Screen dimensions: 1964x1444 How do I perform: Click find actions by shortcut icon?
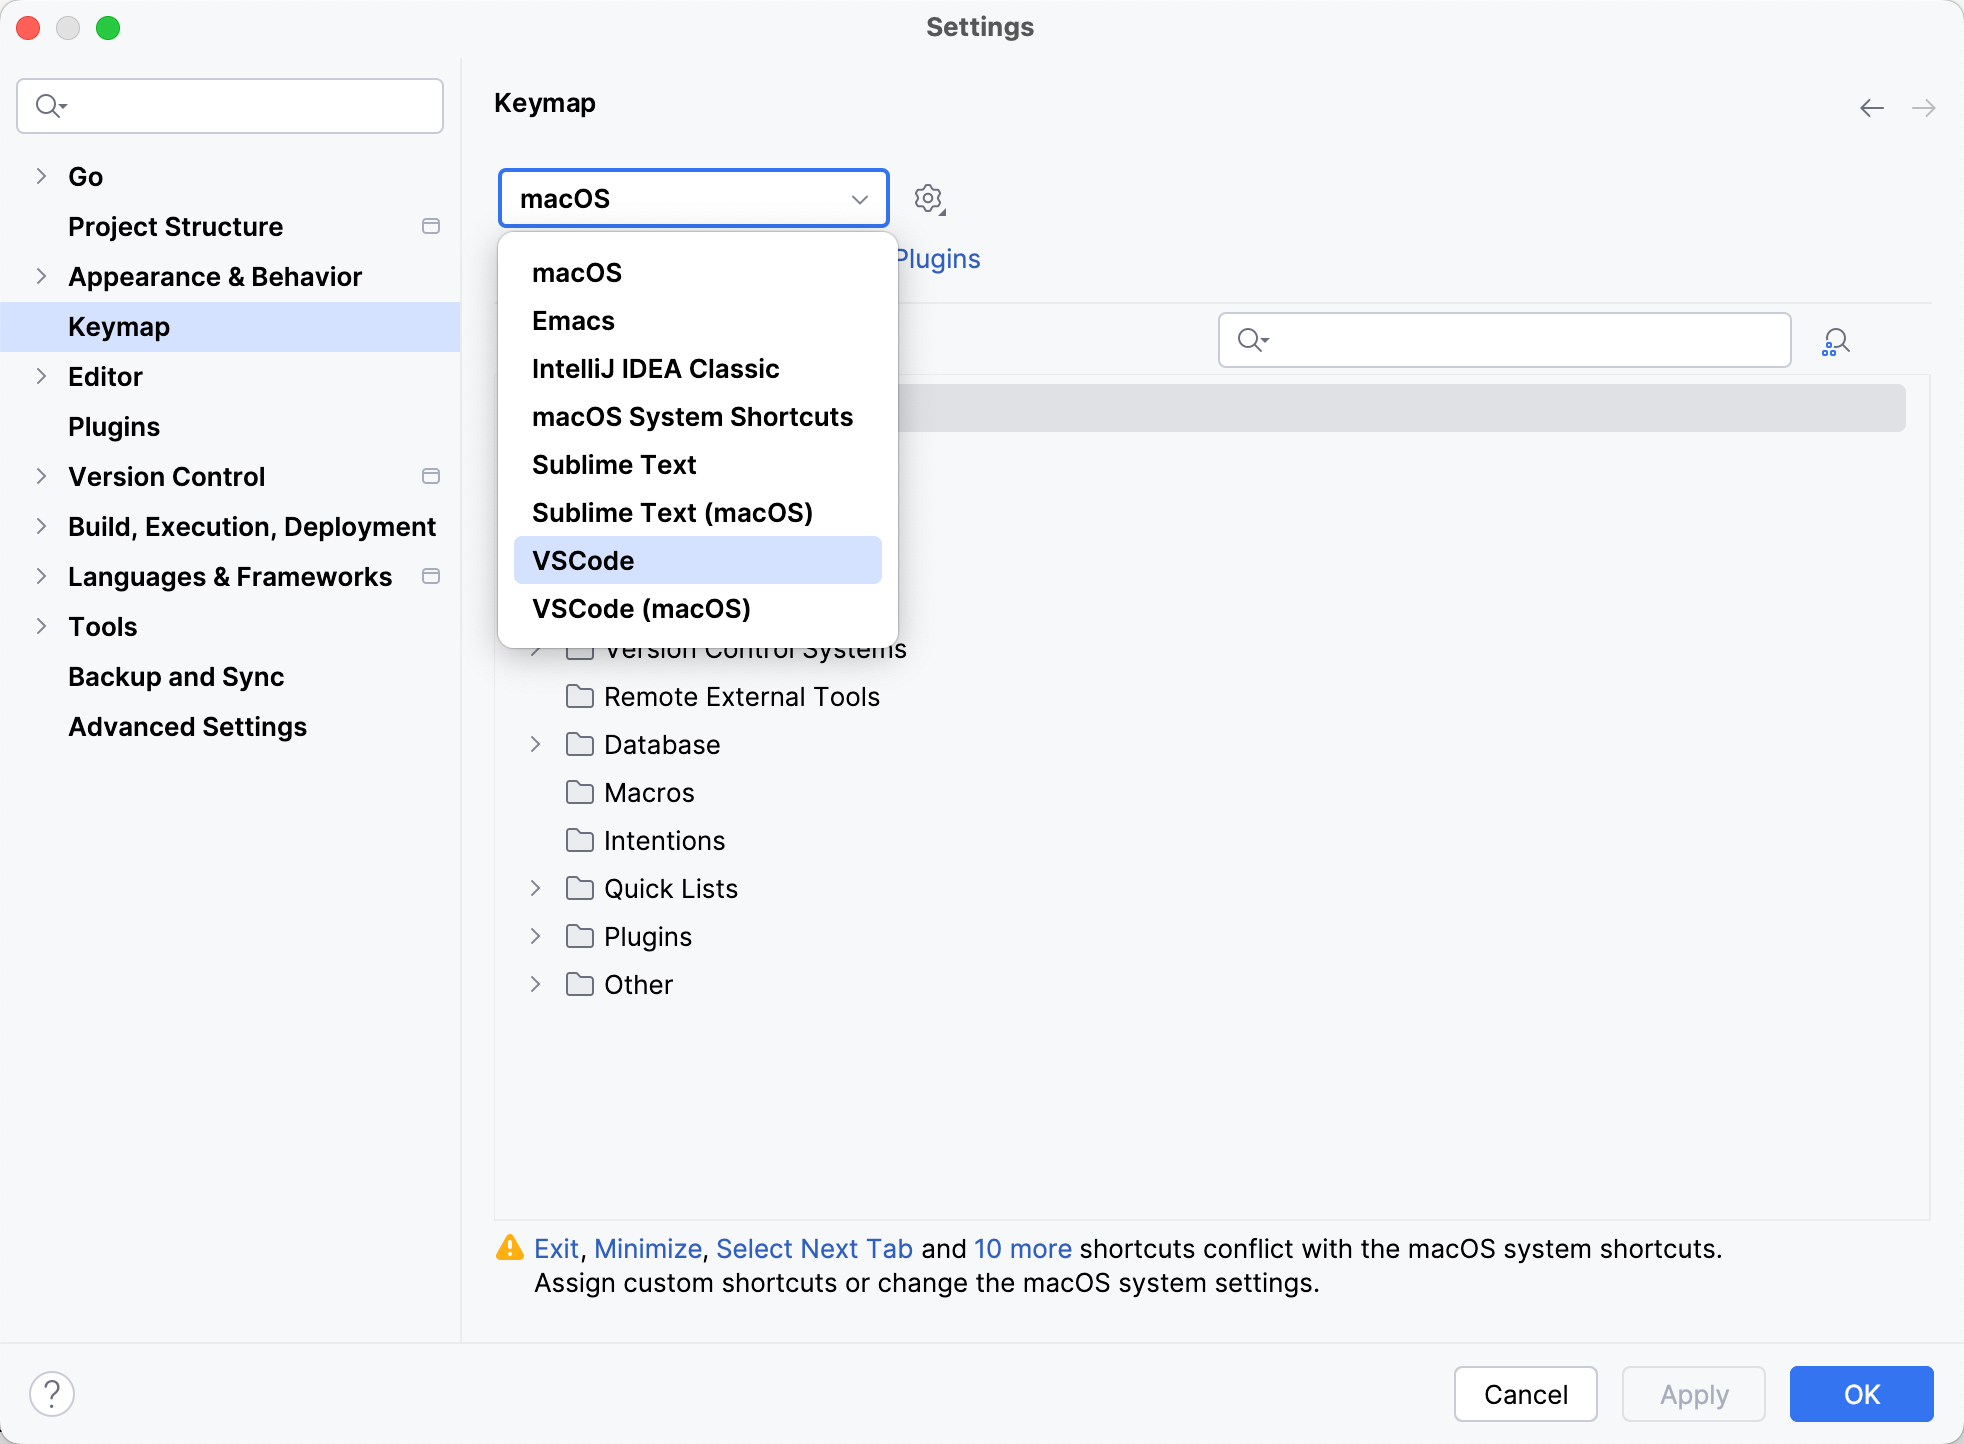(1836, 341)
